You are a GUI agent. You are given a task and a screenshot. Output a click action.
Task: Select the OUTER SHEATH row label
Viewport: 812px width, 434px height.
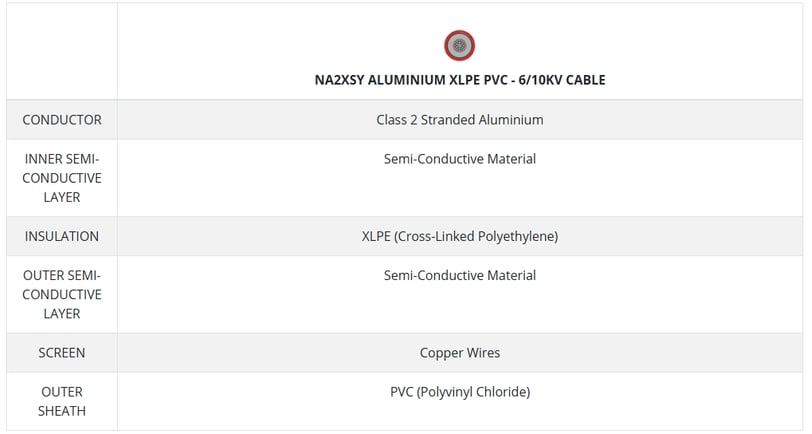[62, 401]
